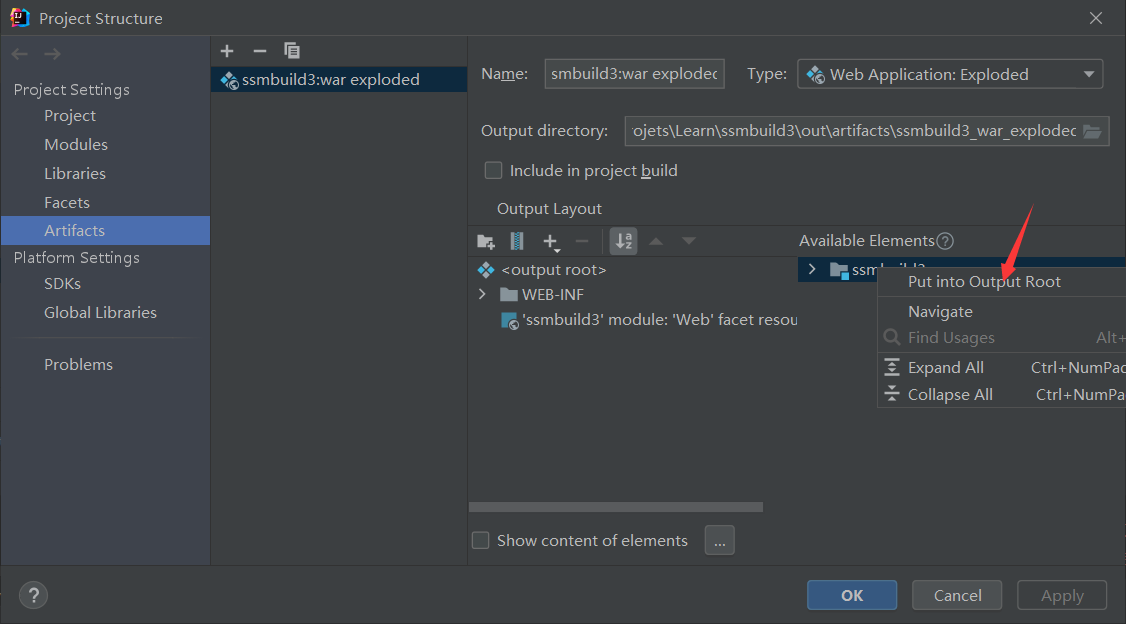
Task: Click the Create Archive toolbar icon
Action: click(x=517, y=241)
